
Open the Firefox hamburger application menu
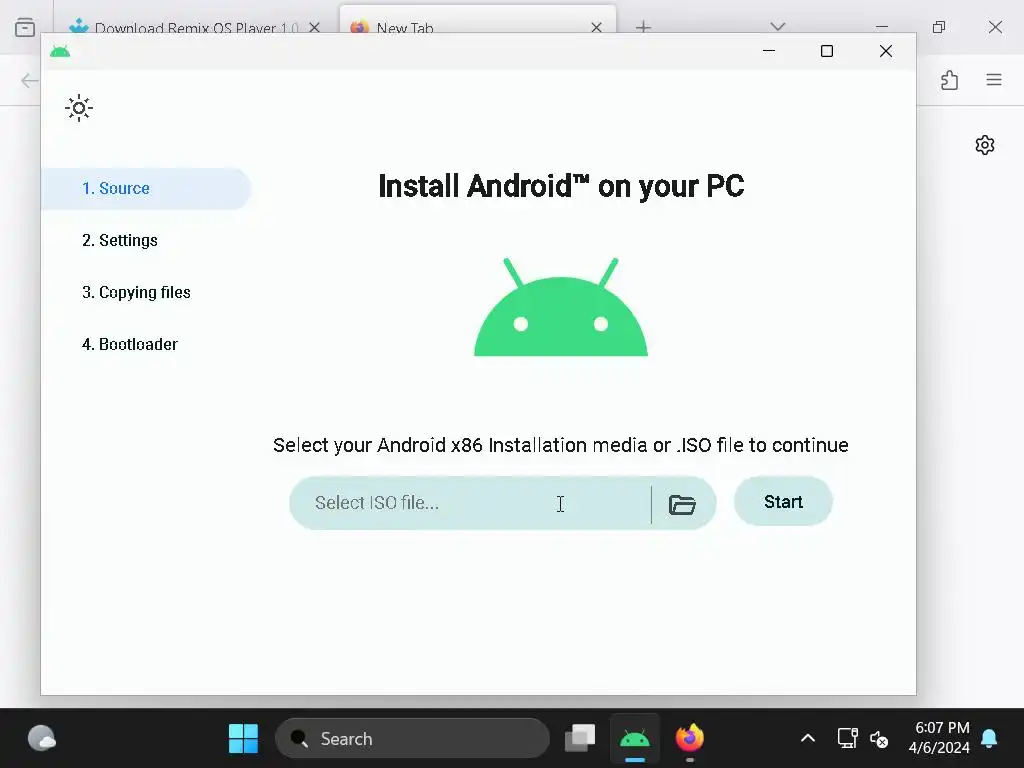(x=994, y=80)
